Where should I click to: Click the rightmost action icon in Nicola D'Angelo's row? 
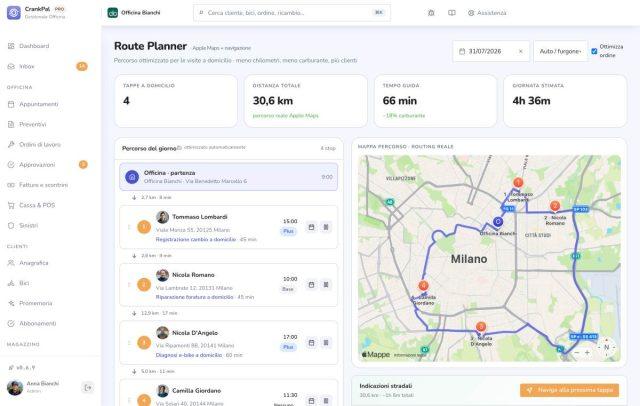(326, 343)
